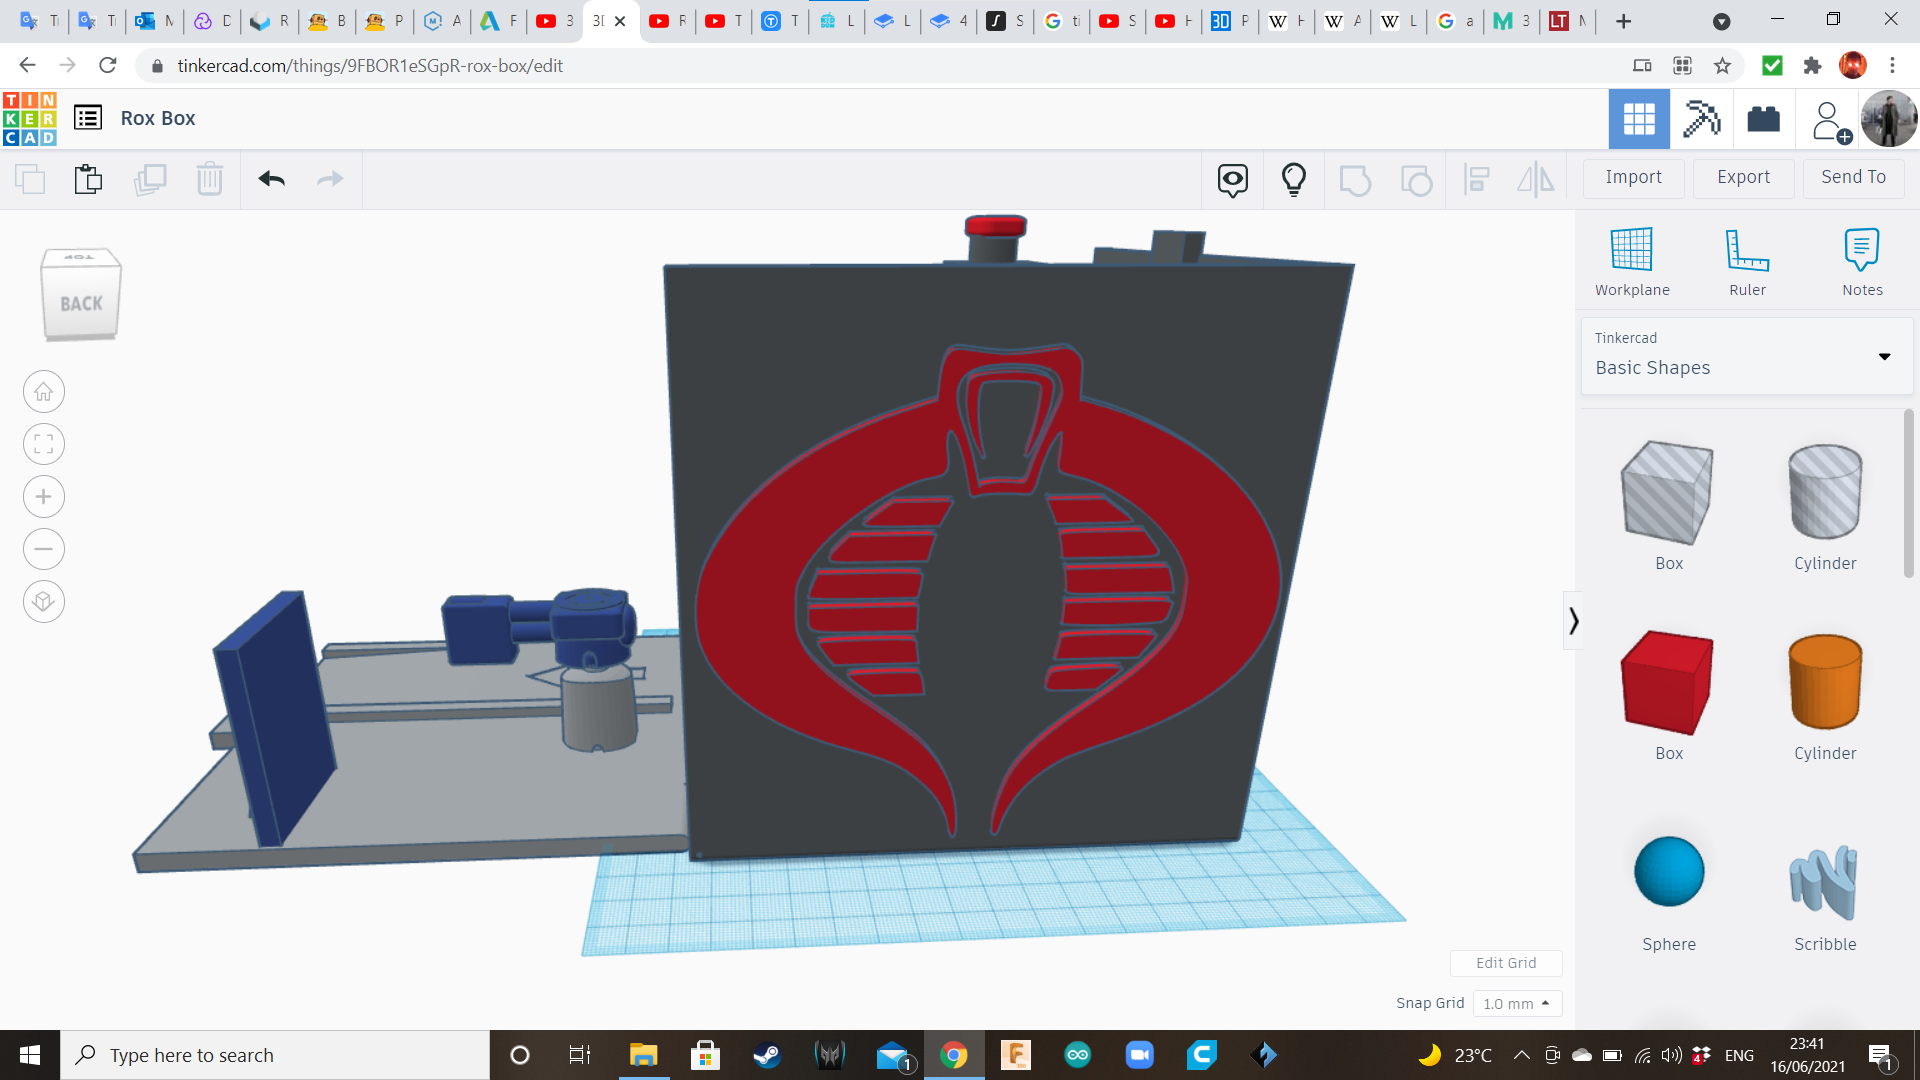Click the Mirror tool icon
1920x1080 pixels.
pyautogui.click(x=1536, y=180)
